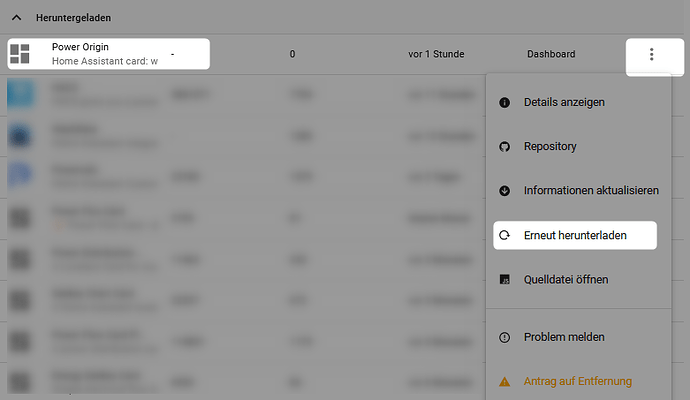Open the three-dot overflow menu for Power Origin
Screen dimensions: 690x400
click(x=652, y=54)
